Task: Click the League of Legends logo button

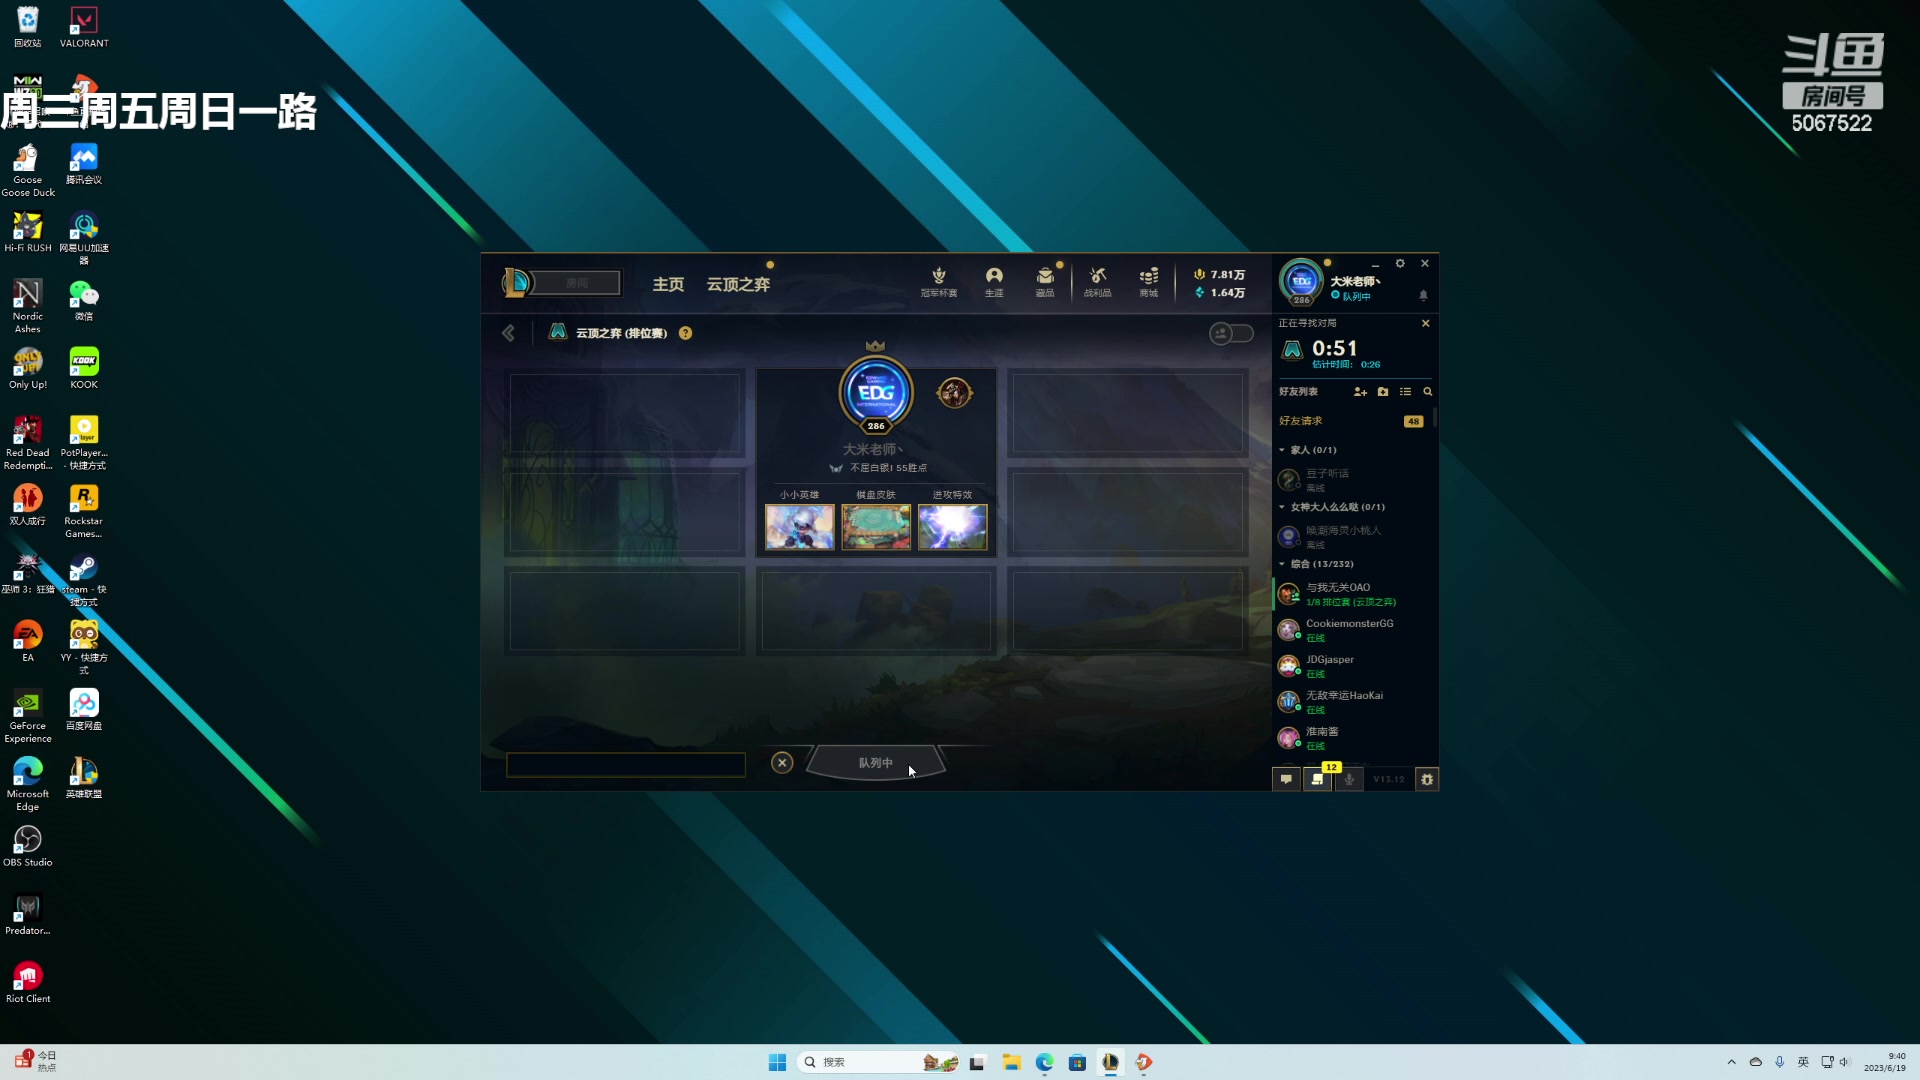Action: pyautogui.click(x=516, y=283)
